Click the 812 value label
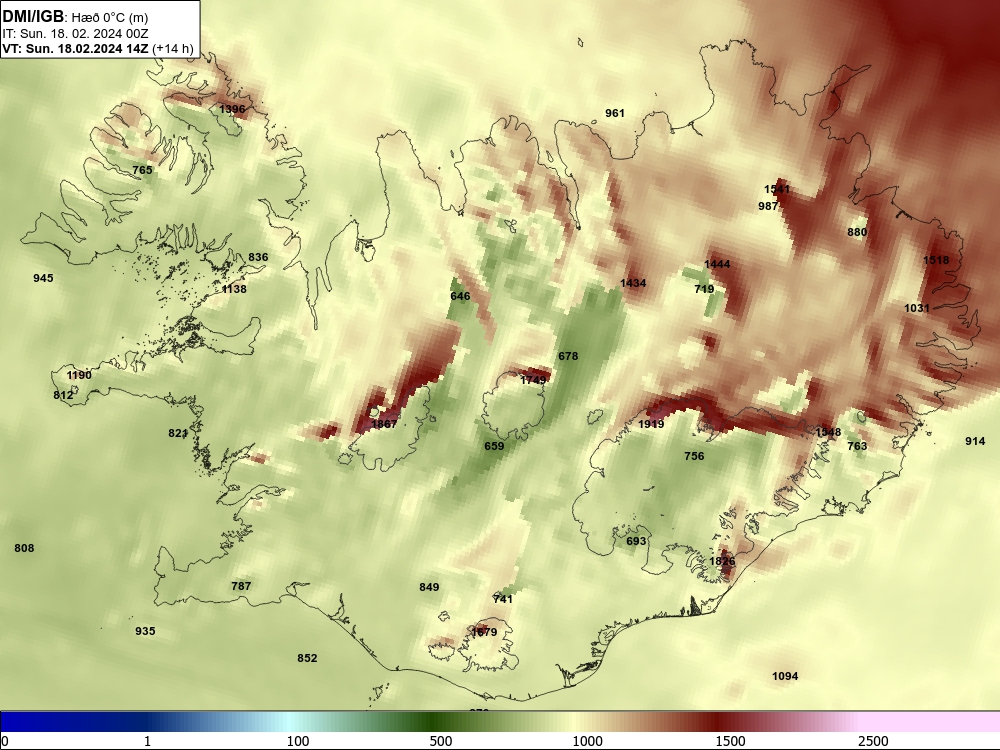This screenshot has height=750, width=1000. click(x=63, y=395)
